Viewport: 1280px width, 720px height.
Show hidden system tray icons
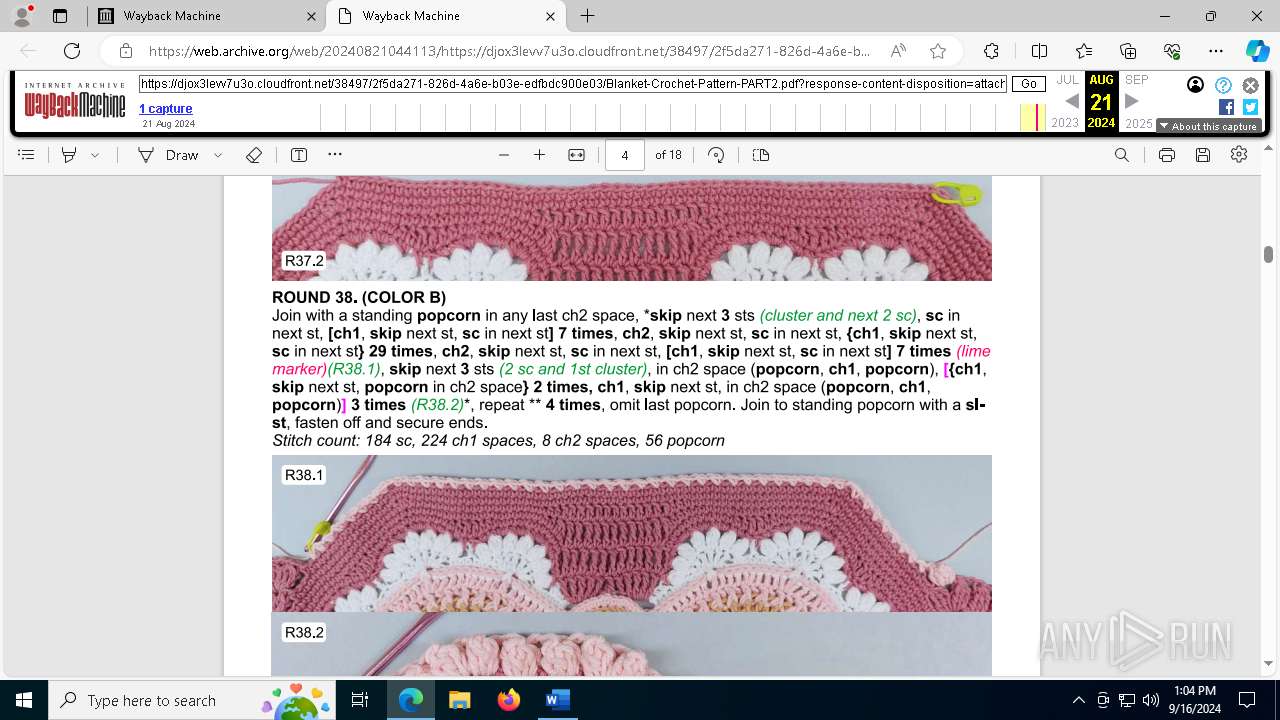1078,700
